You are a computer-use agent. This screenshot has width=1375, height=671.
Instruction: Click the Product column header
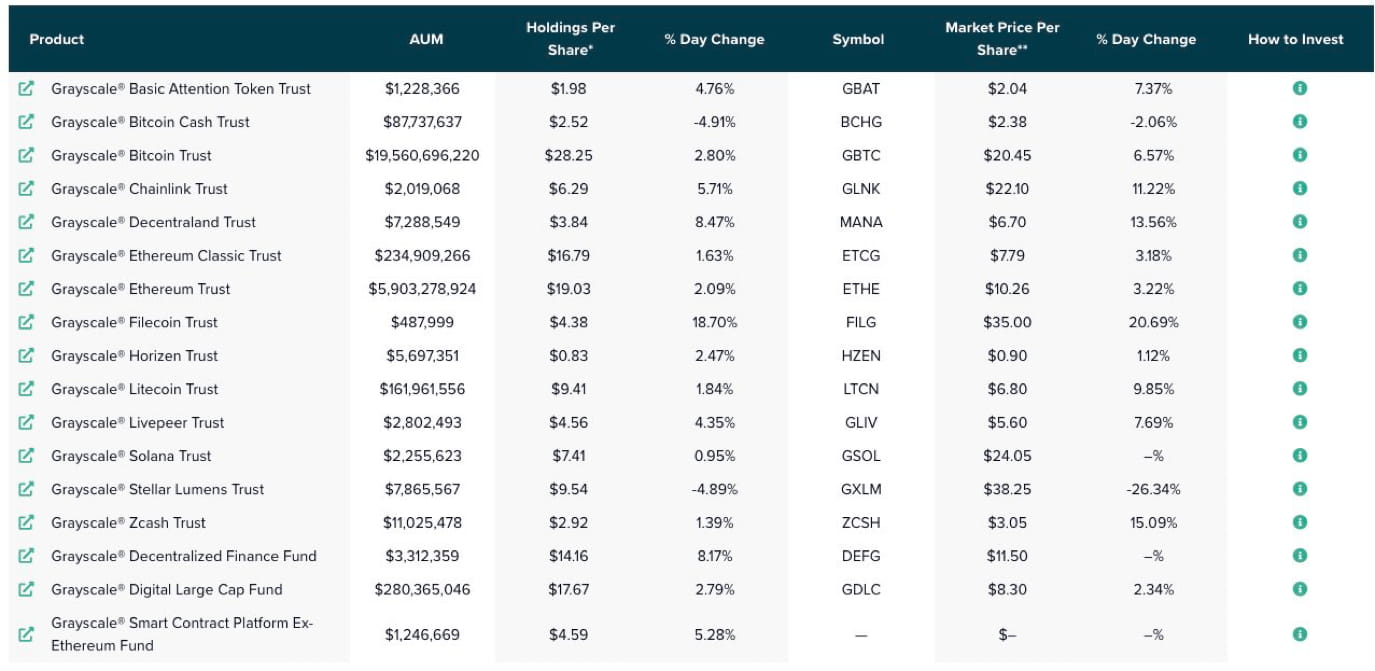[57, 39]
